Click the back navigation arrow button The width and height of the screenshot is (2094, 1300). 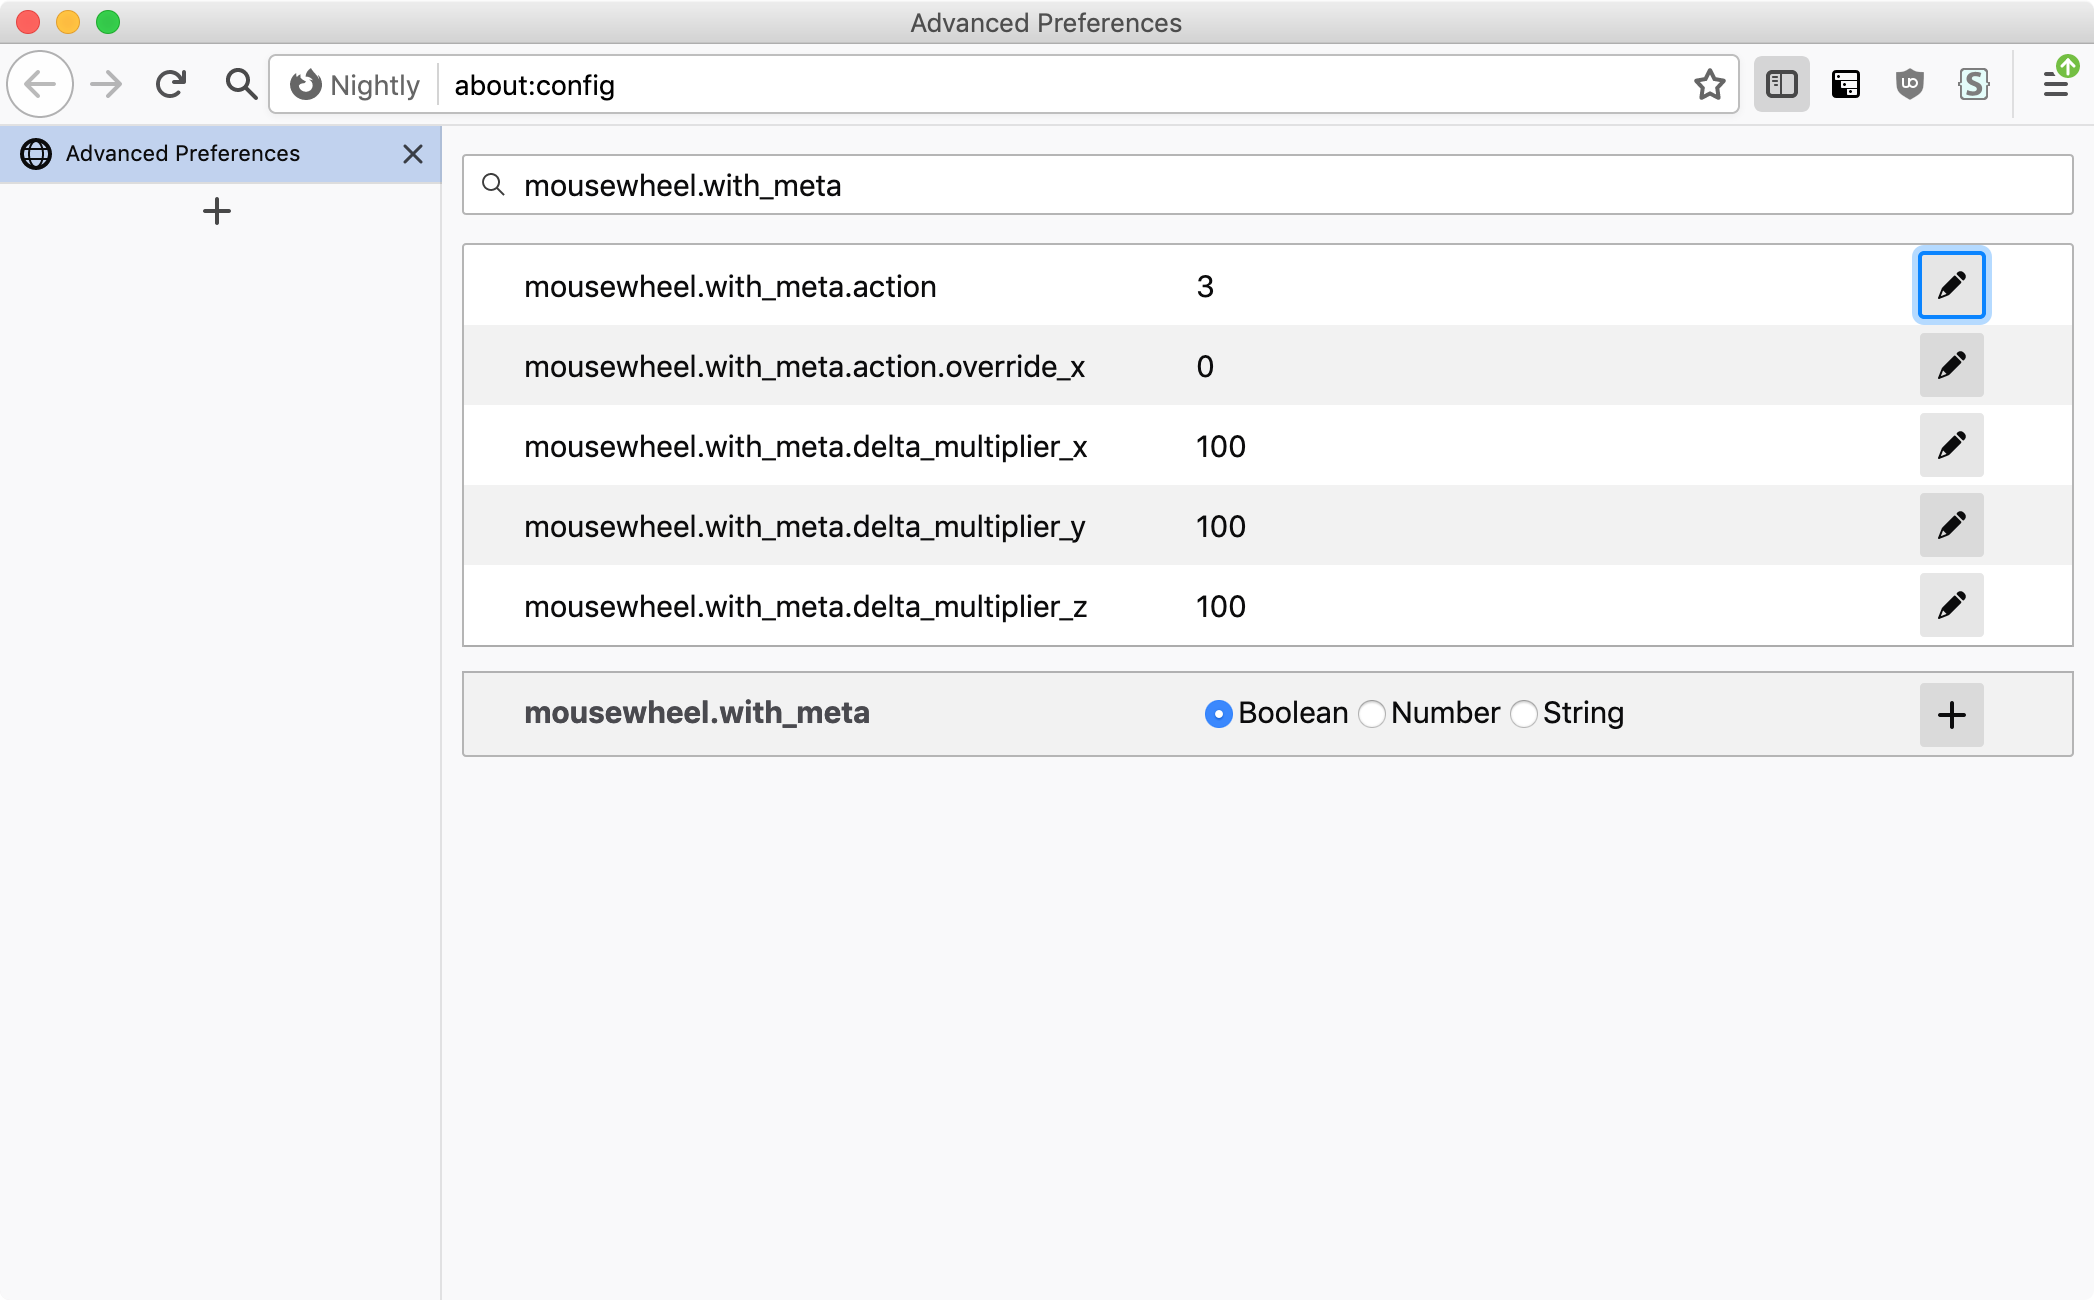[39, 84]
